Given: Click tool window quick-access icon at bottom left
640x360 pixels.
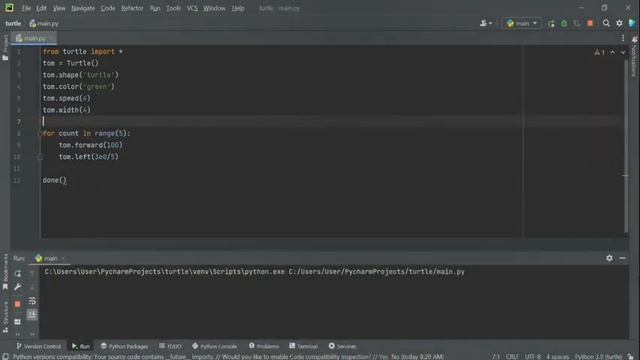Looking at the screenshot, I should tap(5, 357).
